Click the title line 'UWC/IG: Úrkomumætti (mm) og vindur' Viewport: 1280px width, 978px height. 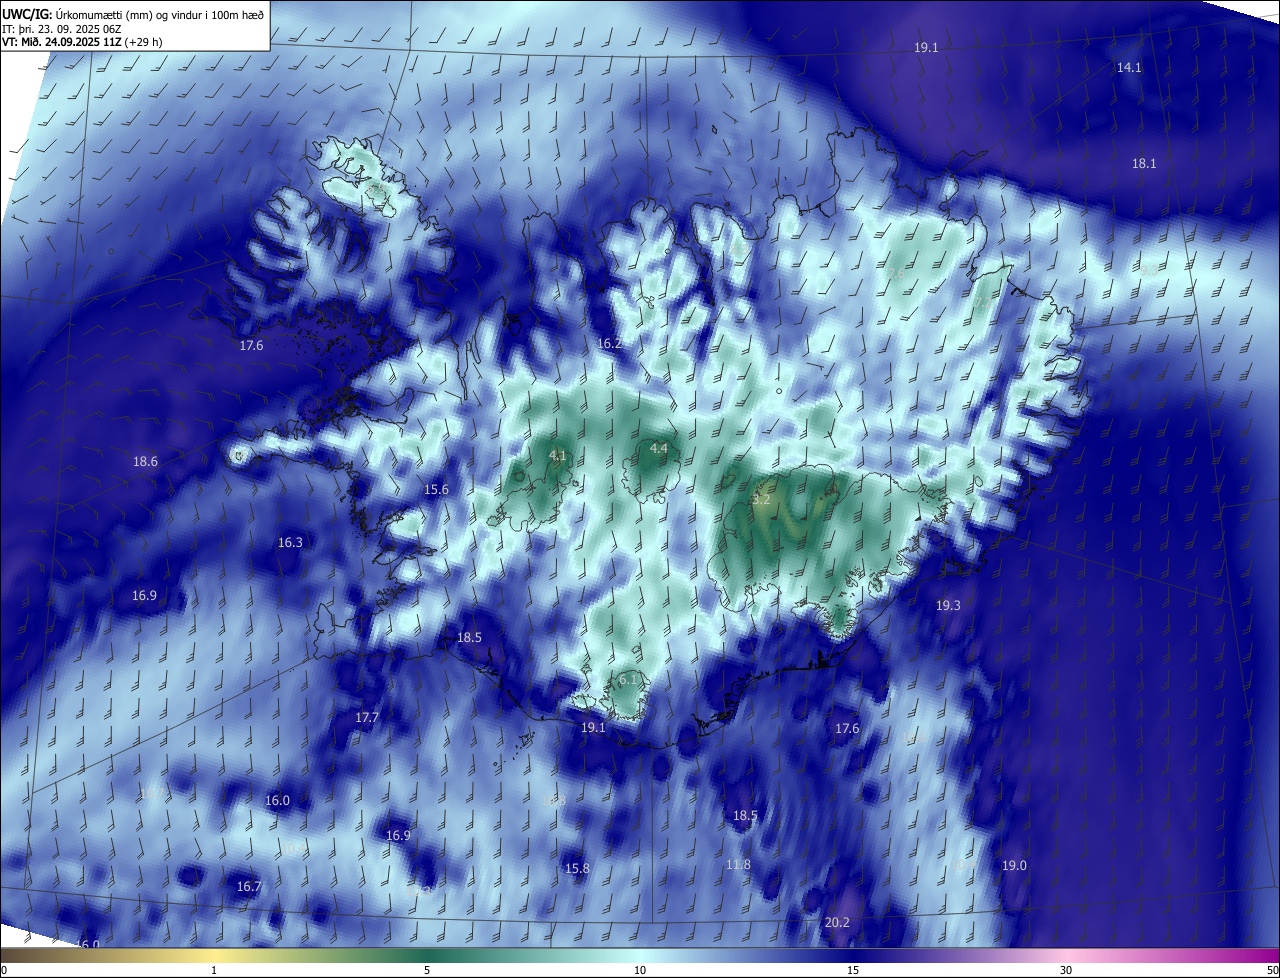click(133, 14)
